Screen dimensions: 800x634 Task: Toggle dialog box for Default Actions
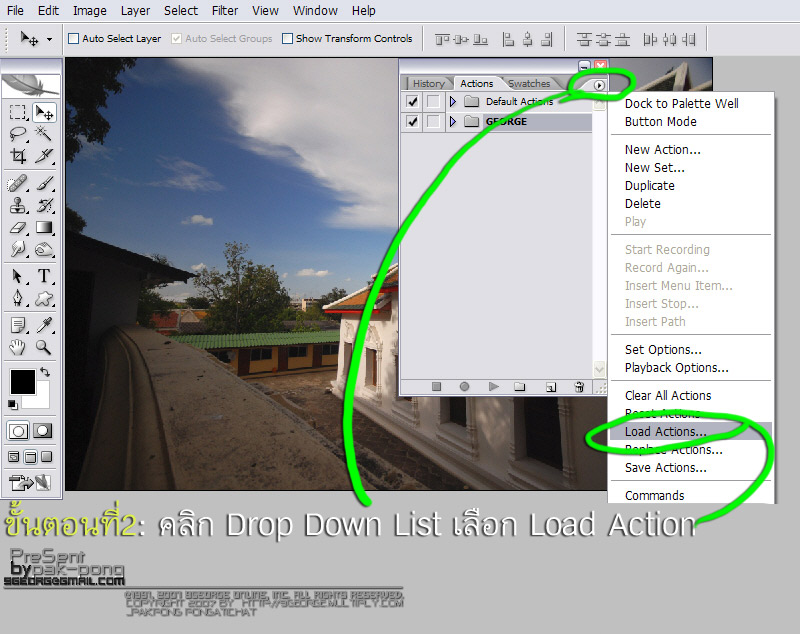pos(433,102)
